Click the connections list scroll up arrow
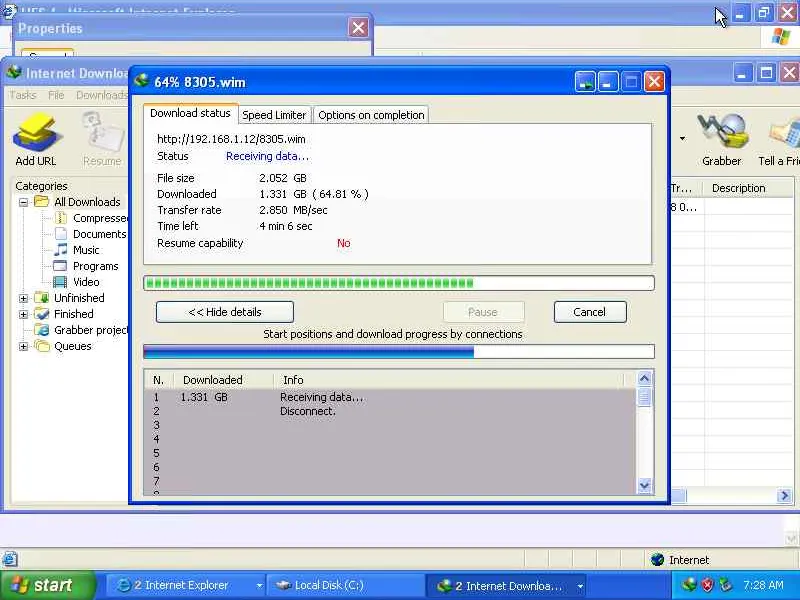 [644, 378]
